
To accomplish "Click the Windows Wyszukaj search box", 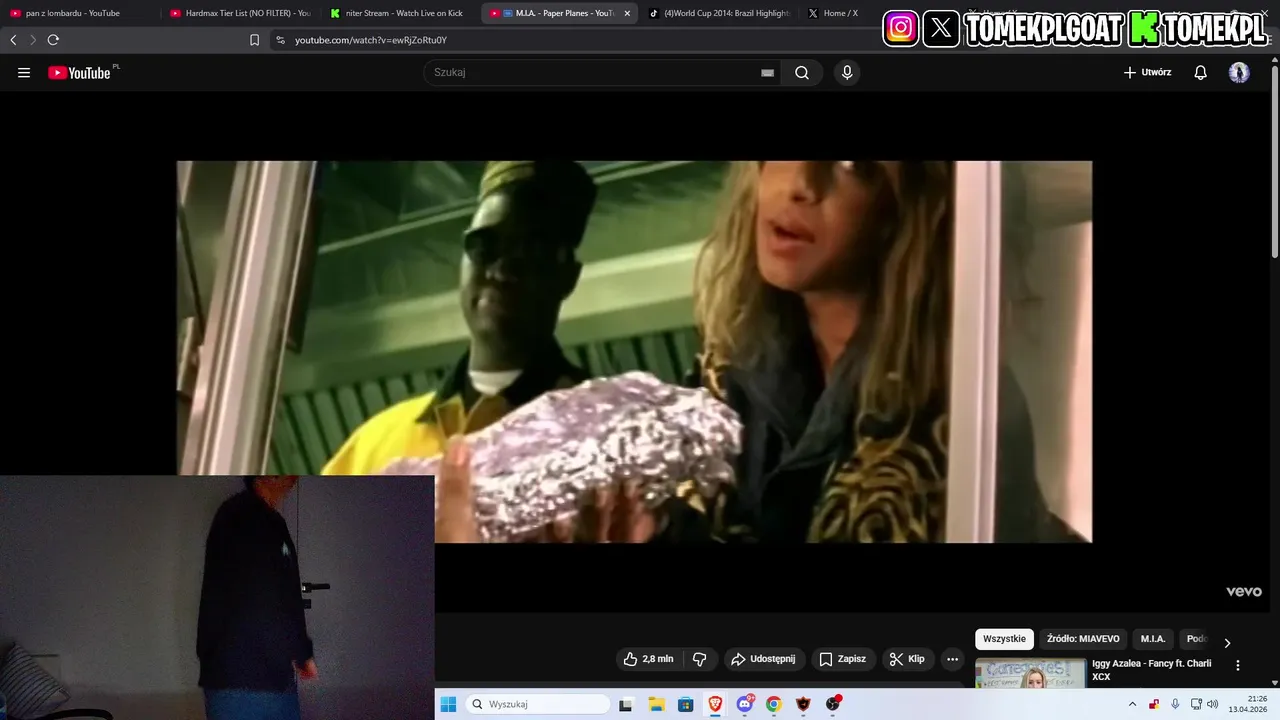I will point(538,704).
